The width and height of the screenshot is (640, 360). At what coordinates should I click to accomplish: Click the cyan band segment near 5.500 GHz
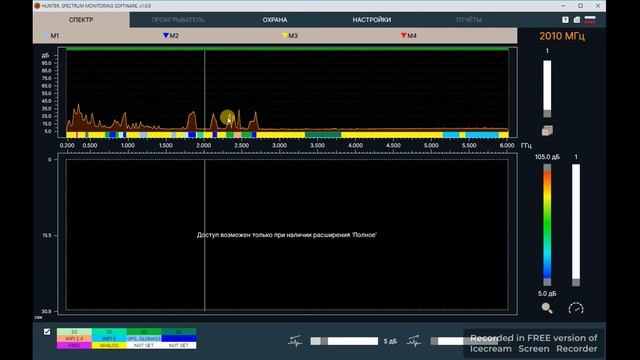click(x=482, y=135)
